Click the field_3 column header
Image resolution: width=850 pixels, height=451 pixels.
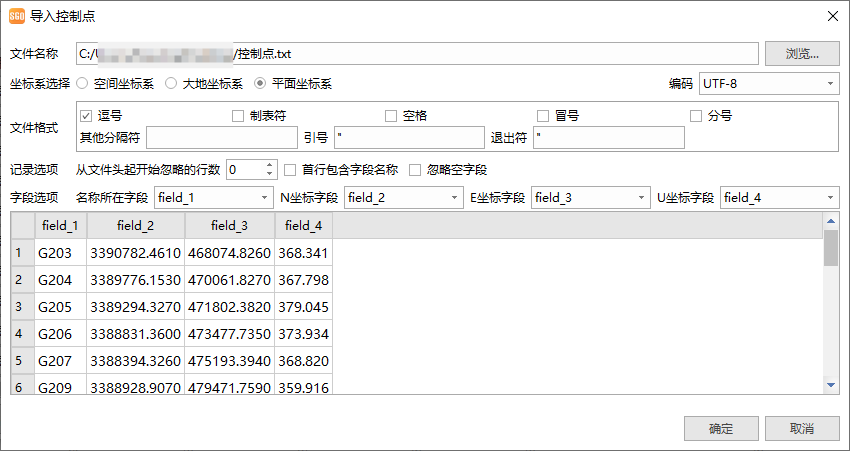[x=230, y=226]
